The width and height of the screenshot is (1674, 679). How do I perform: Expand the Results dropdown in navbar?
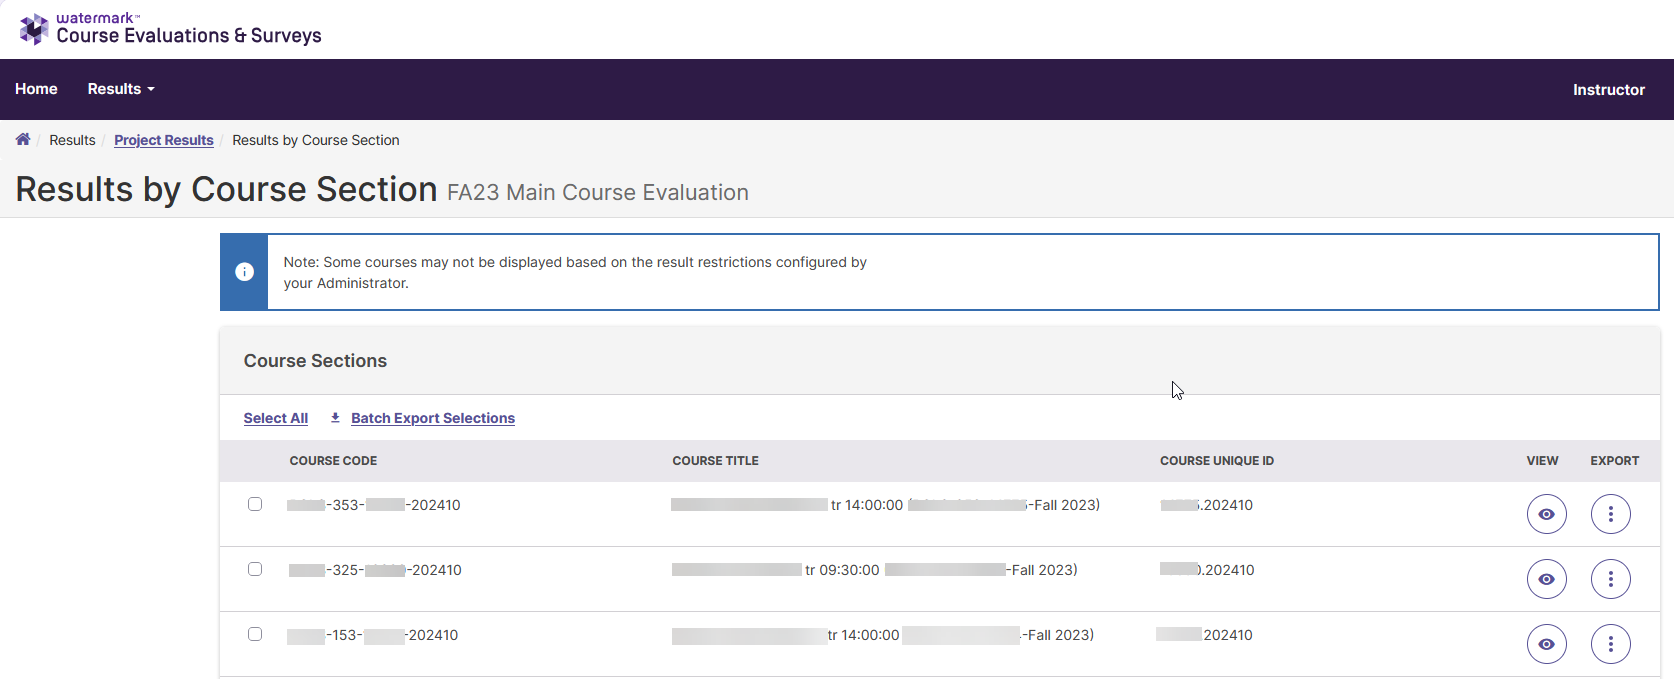point(121,89)
